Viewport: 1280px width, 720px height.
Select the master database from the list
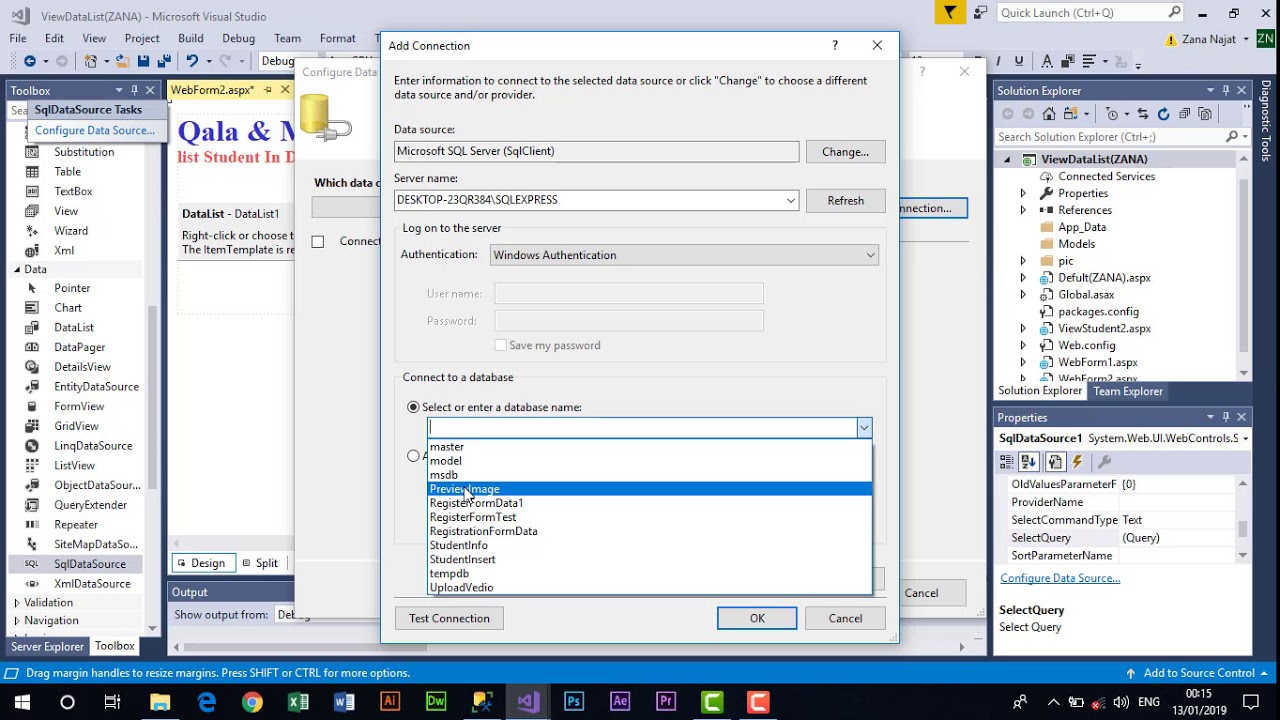pos(650,447)
